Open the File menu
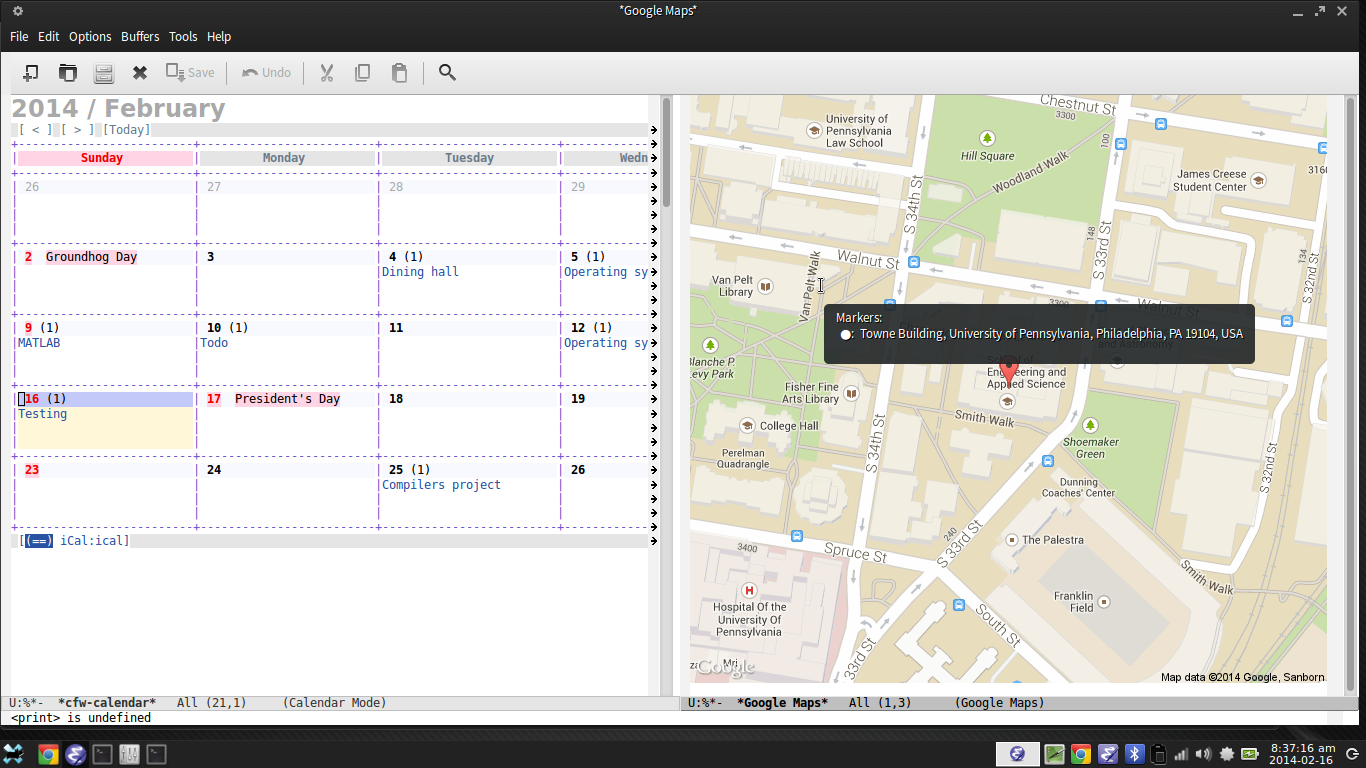1366x768 pixels. [19, 36]
